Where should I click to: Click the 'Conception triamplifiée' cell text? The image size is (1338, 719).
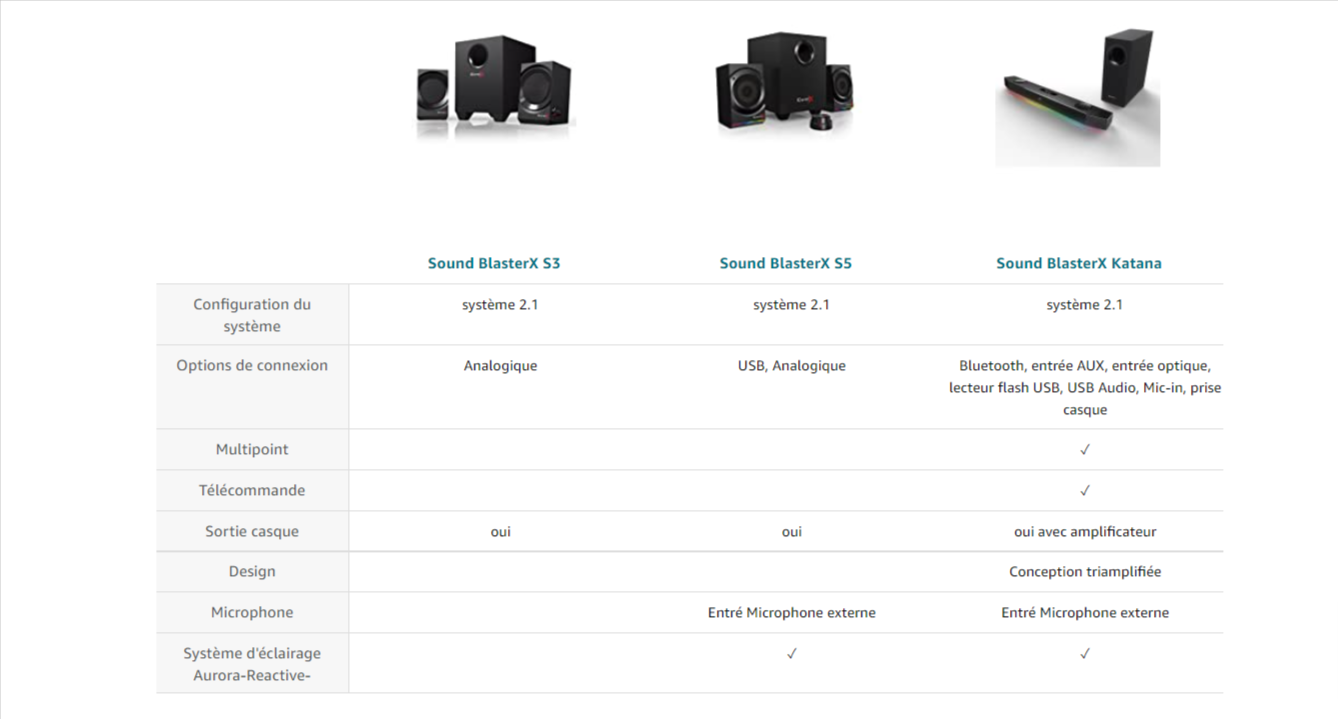(1084, 572)
